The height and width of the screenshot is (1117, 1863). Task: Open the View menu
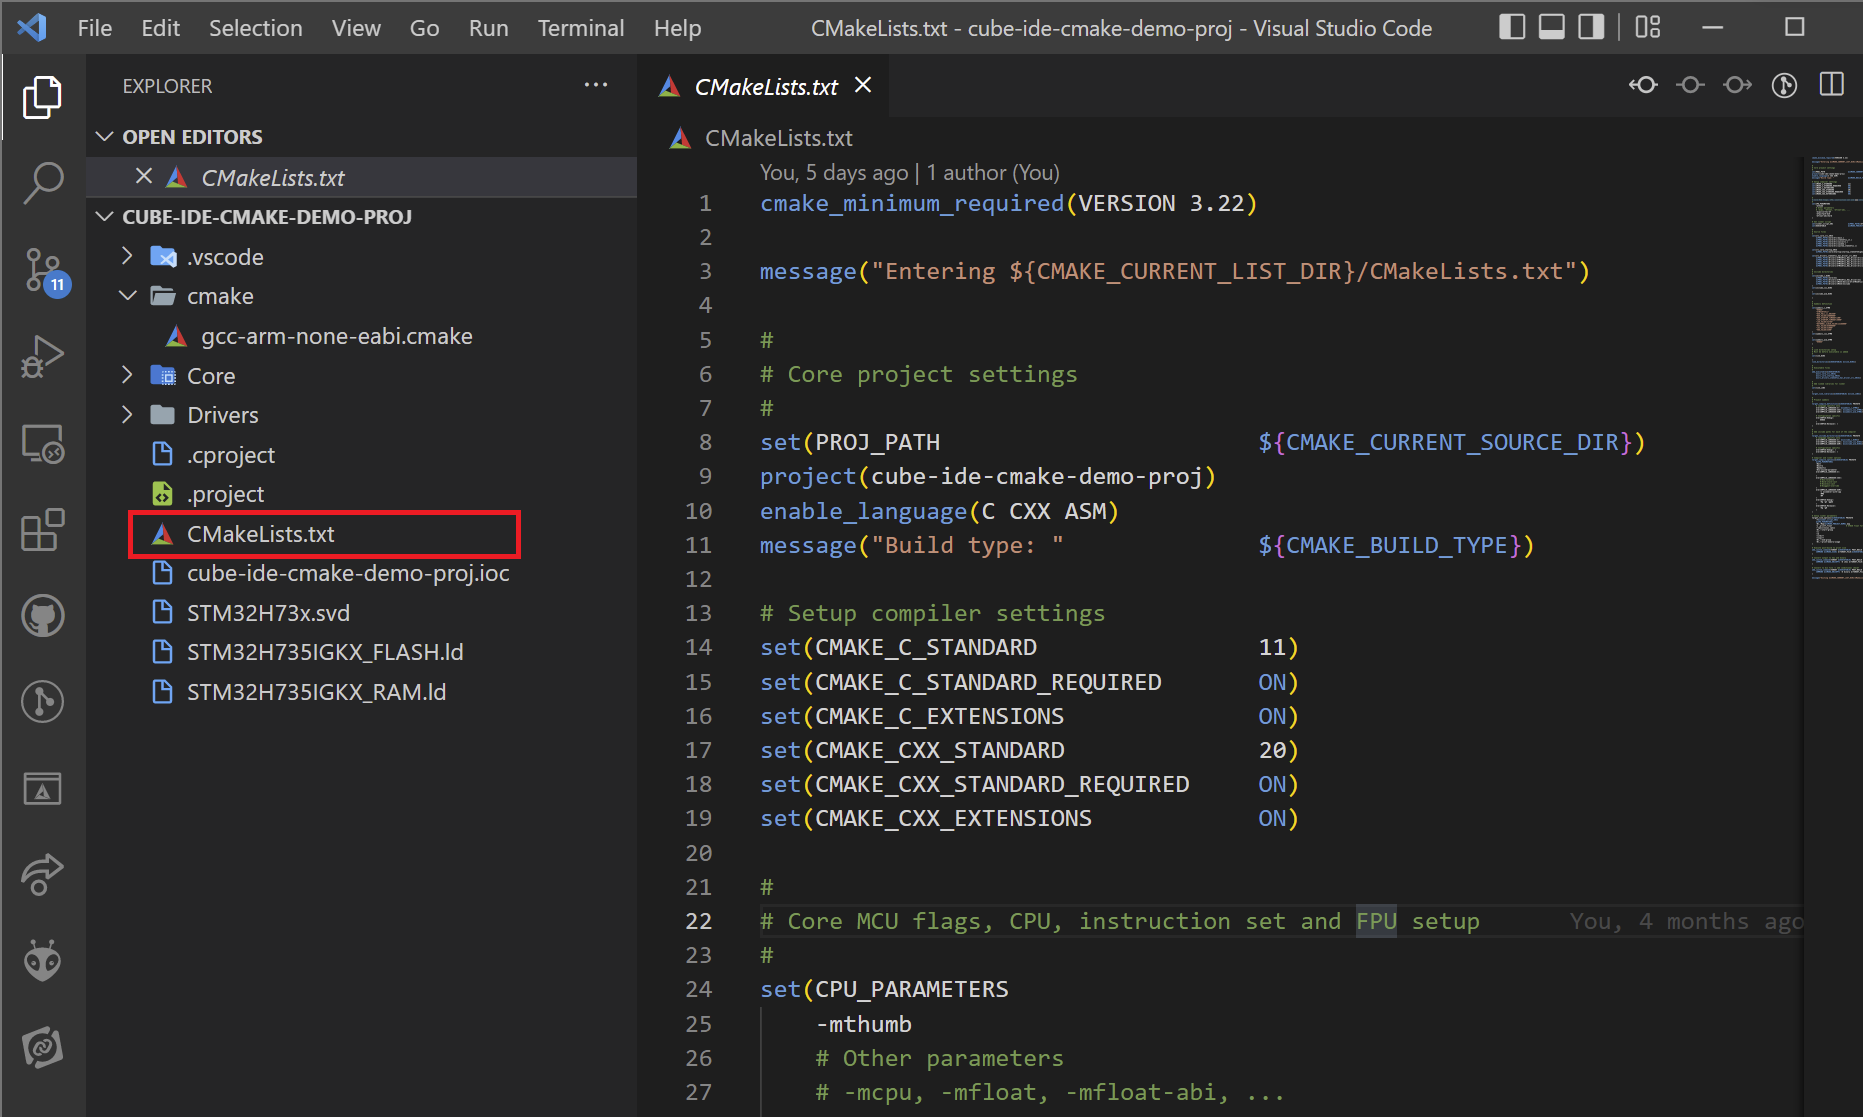tap(356, 28)
